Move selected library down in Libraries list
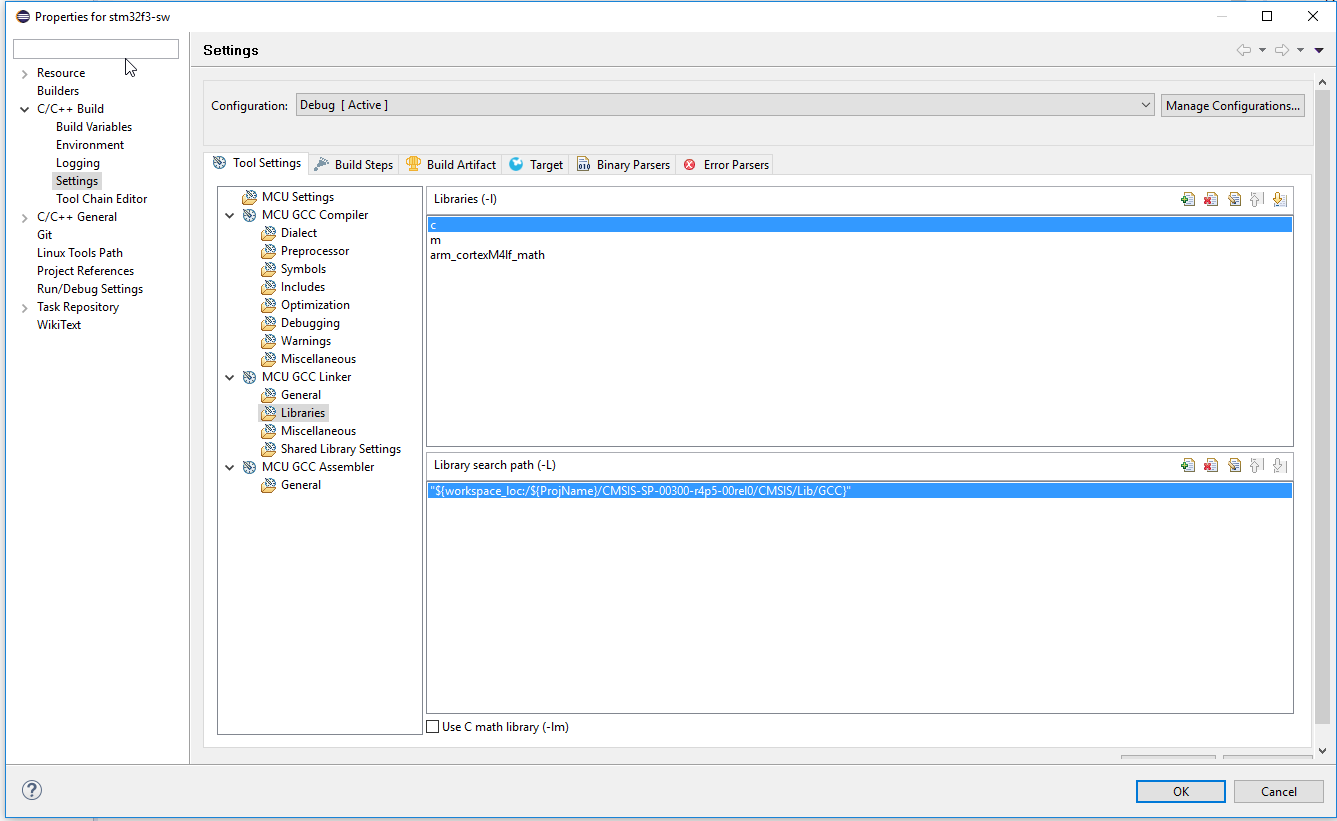The width and height of the screenshot is (1337, 821). pos(1280,199)
